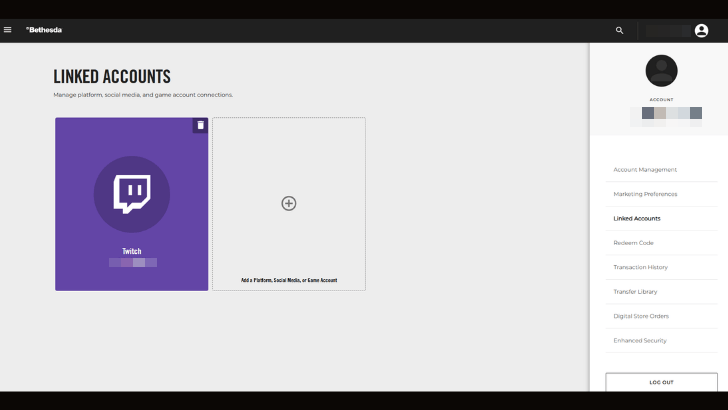View Transaction History

coord(641,267)
